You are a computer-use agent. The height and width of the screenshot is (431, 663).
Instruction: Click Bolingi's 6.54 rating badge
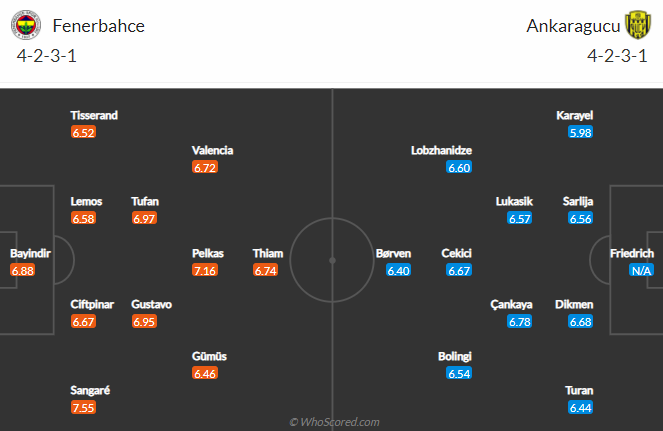[x=459, y=373]
